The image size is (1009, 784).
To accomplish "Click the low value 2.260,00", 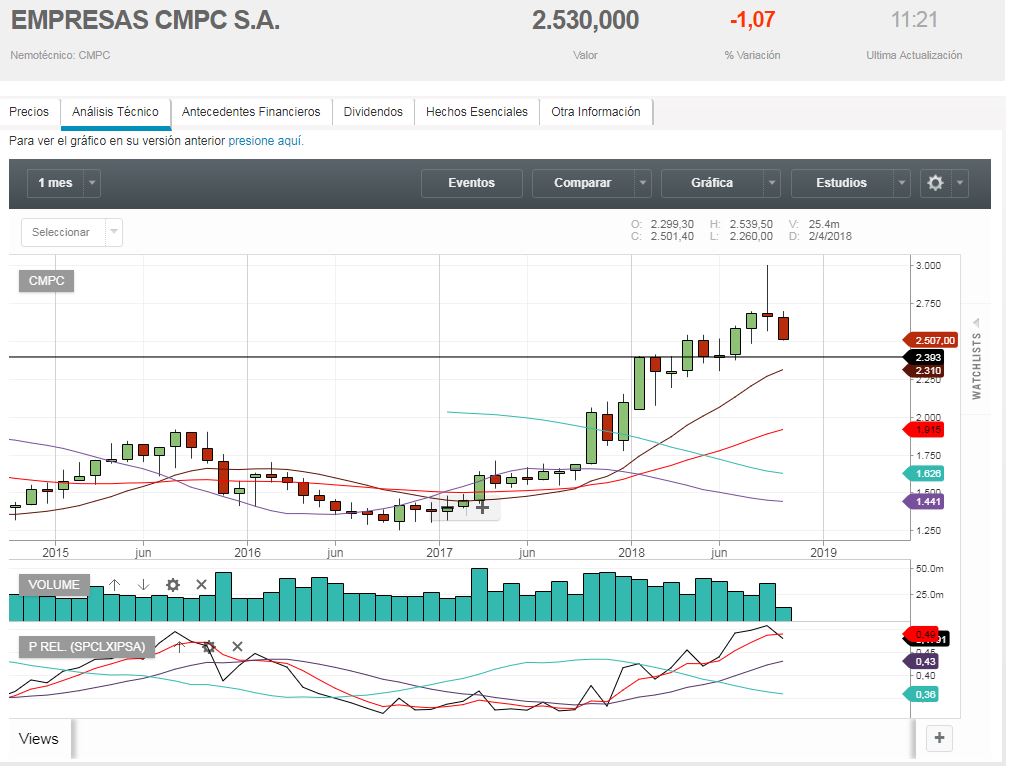I will [x=751, y=236].
